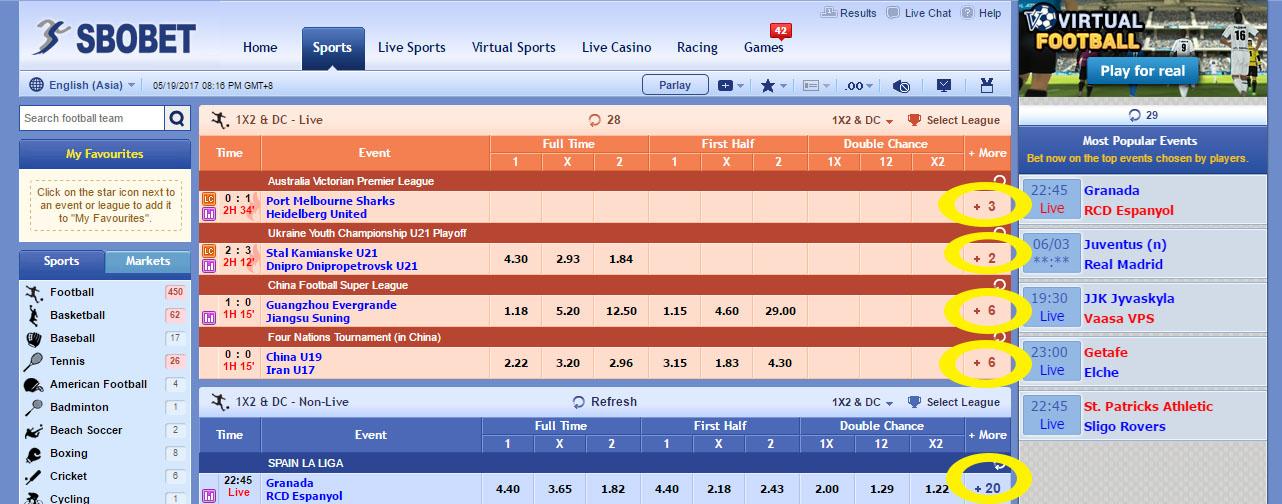Click Select League in Non-Live panel
The height and width of the screenshot is (504, 1282).
[x=953, y=402]
